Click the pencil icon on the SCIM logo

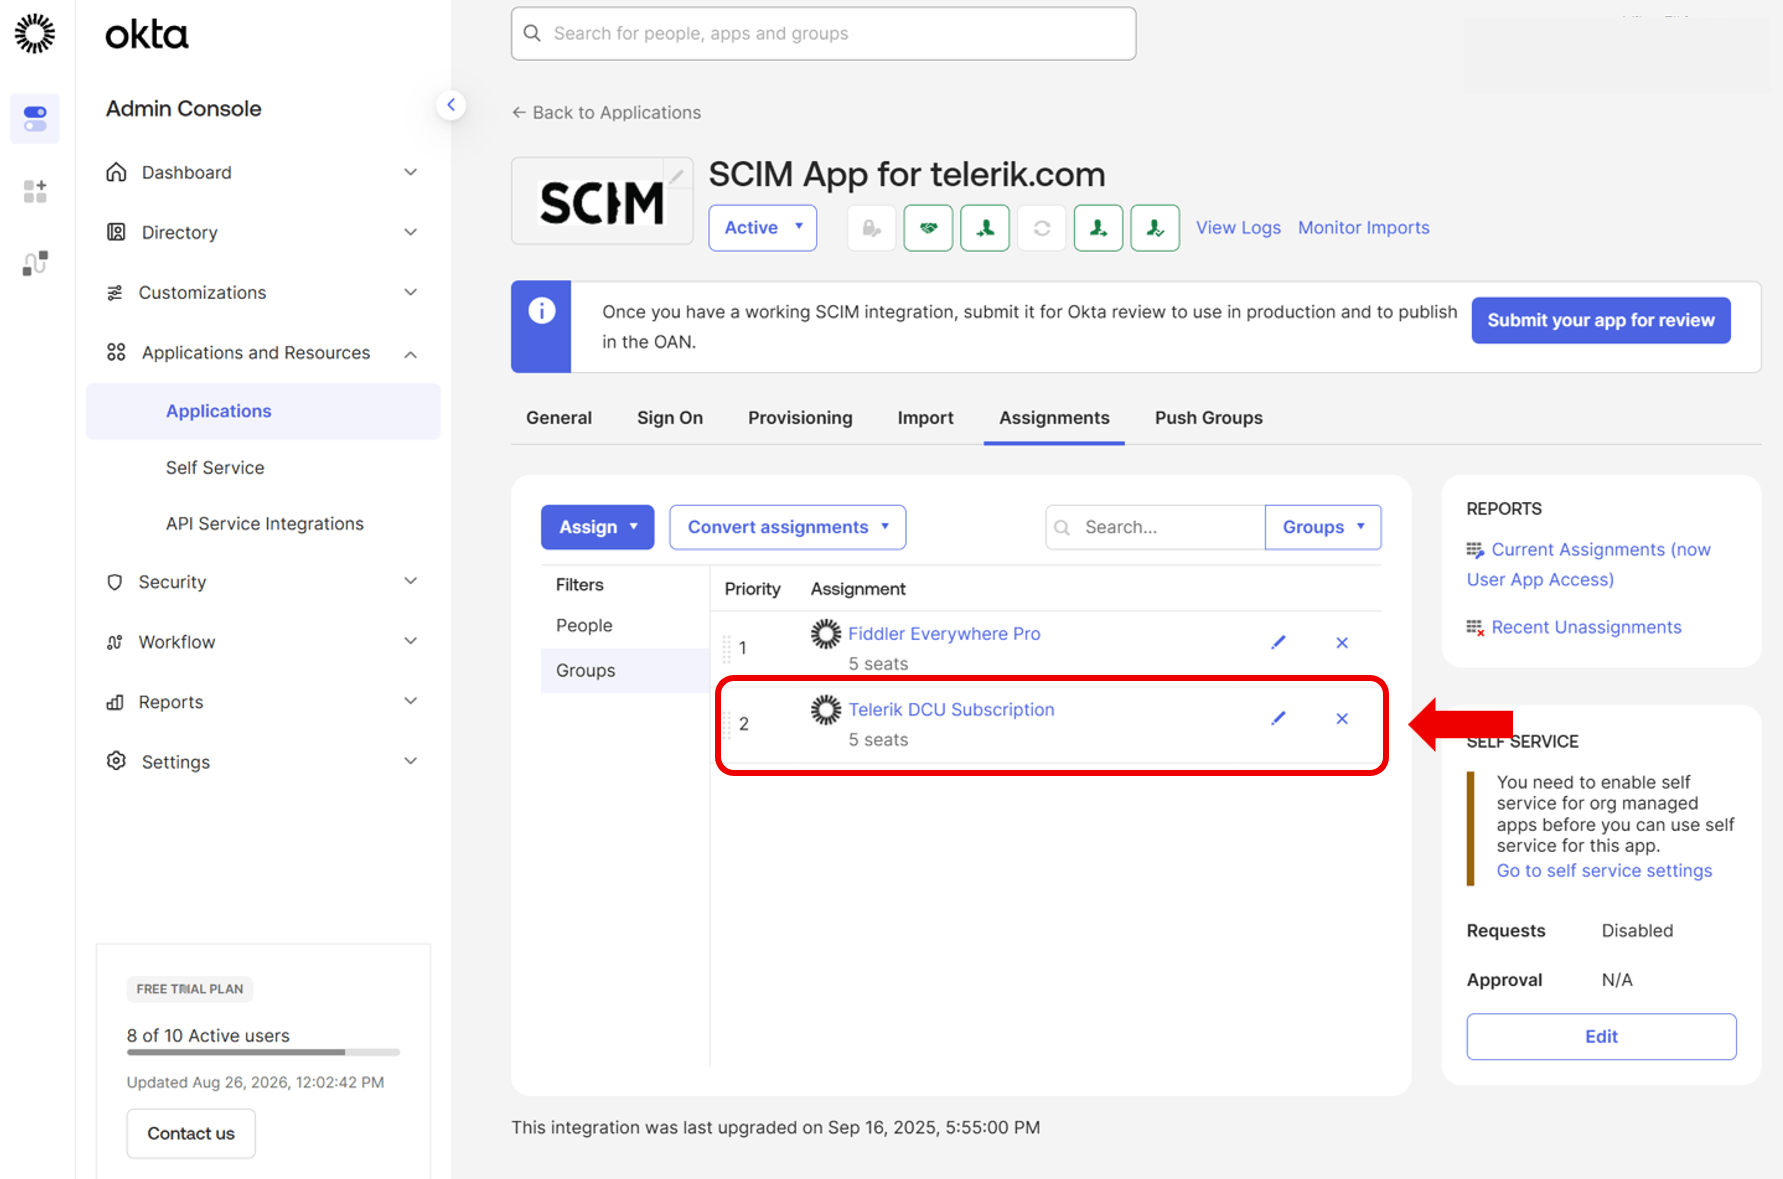pos(677,176)
